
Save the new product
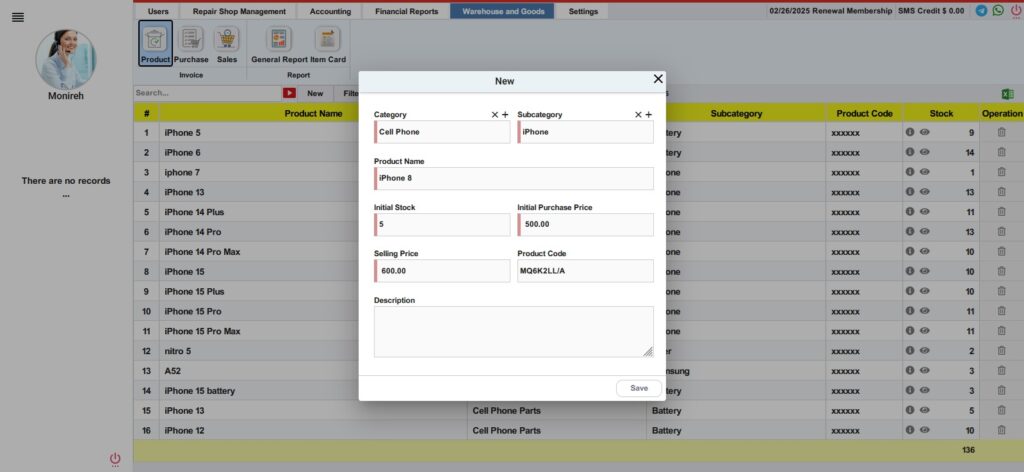[639, 388]
